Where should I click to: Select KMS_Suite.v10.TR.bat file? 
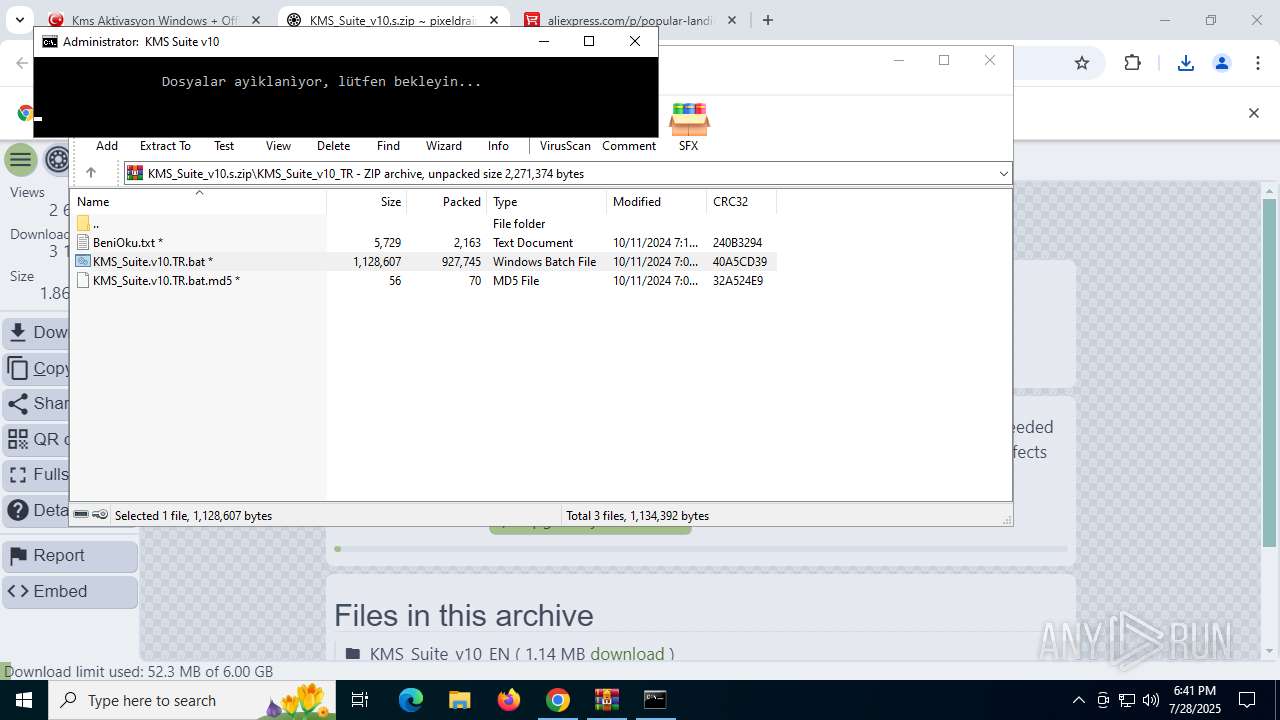click(152, 262)
